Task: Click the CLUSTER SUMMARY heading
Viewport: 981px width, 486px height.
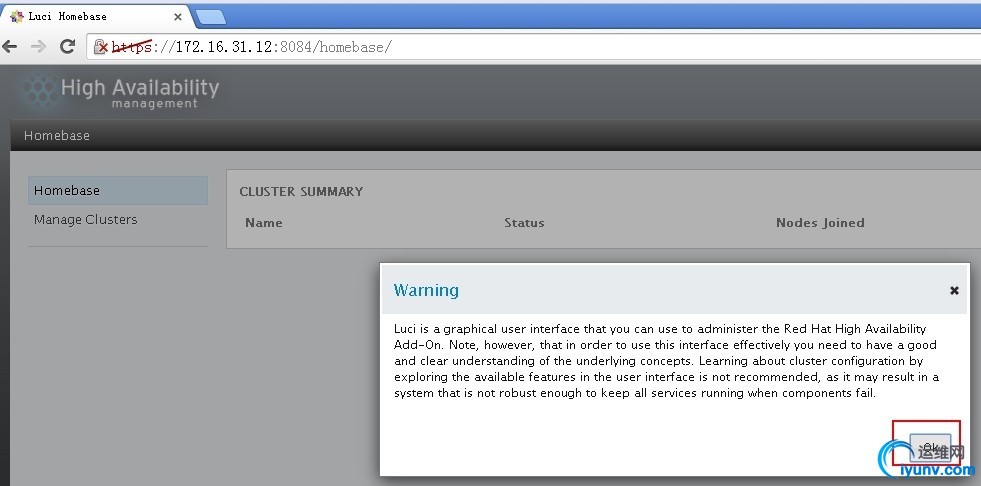Action: pyautogui.click(x=301, y=192)
